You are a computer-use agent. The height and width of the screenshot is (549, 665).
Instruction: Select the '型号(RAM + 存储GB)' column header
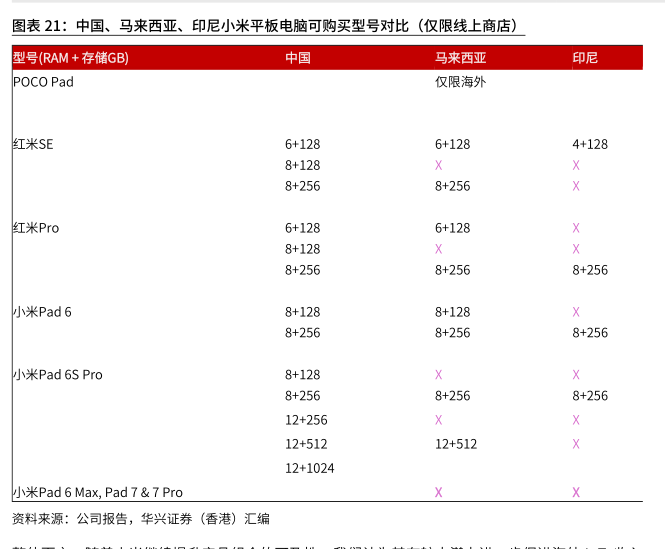click(70, 58)
